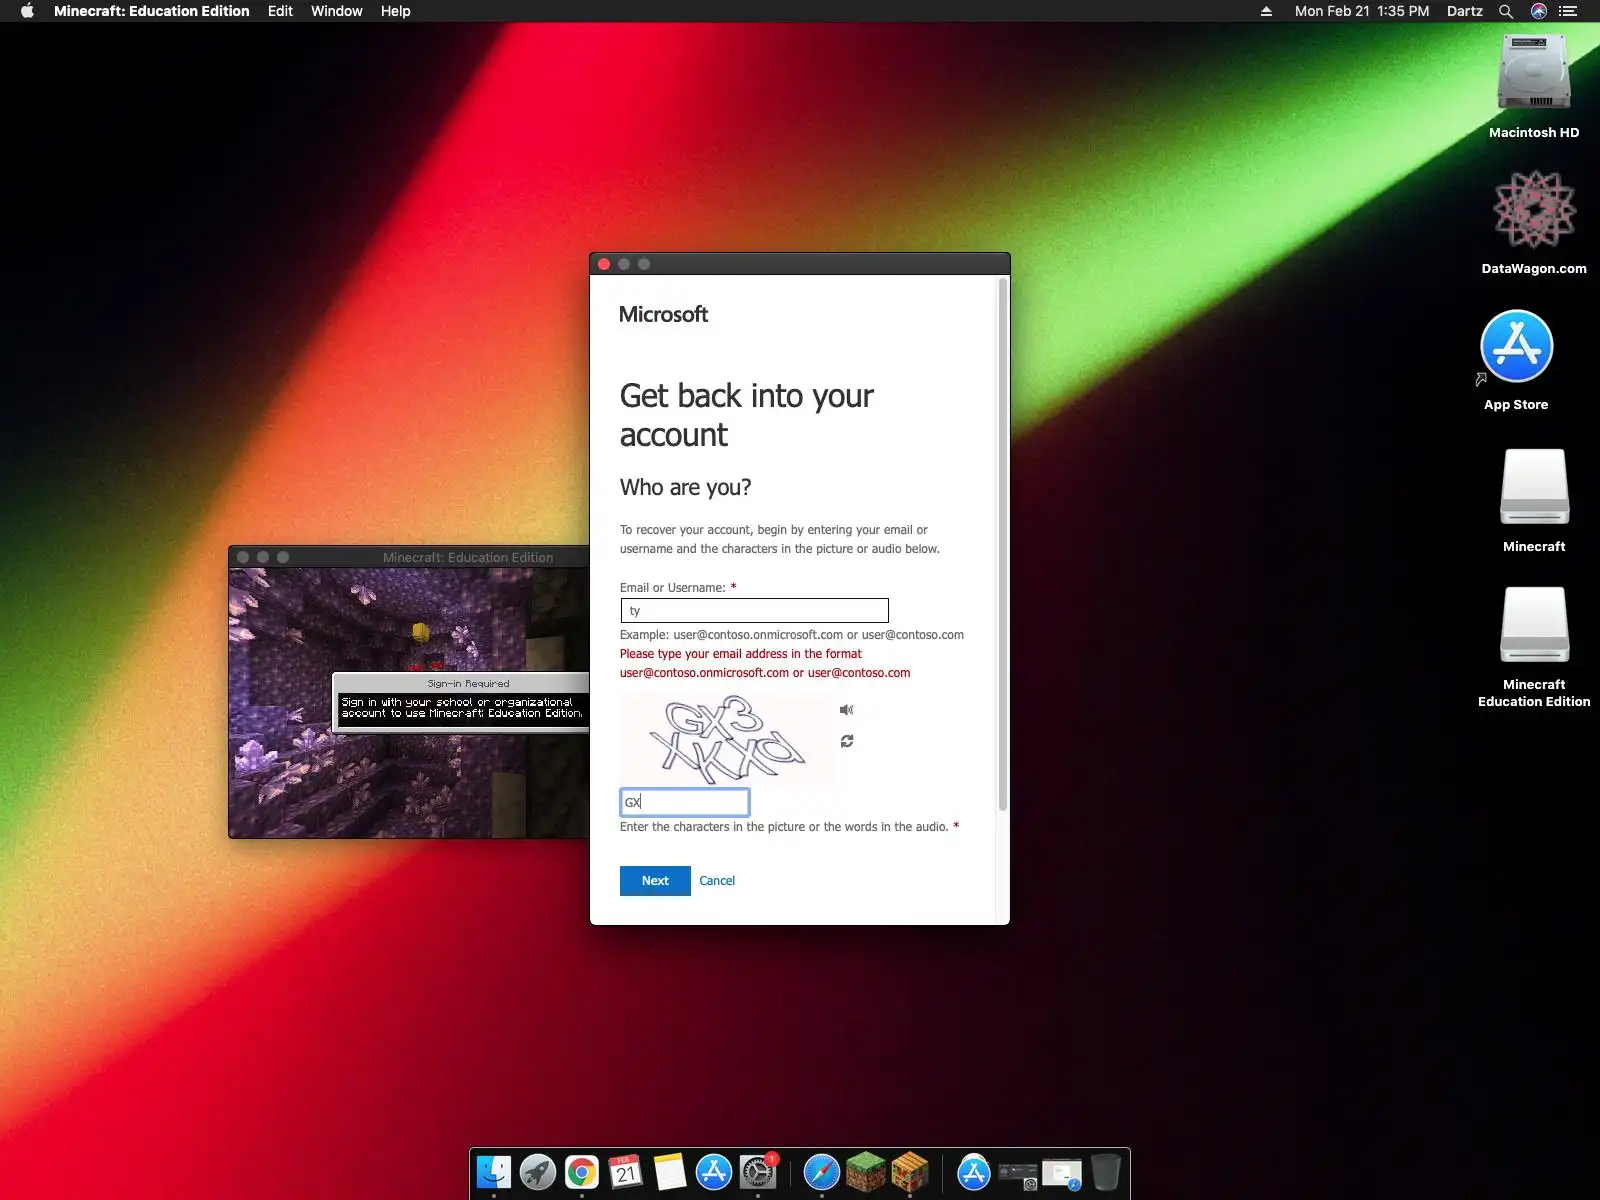This screenshot has width=1600, height=1200.
Task: Open App Store icon beside minimized windows
Action: click(x=974, y=1172)
